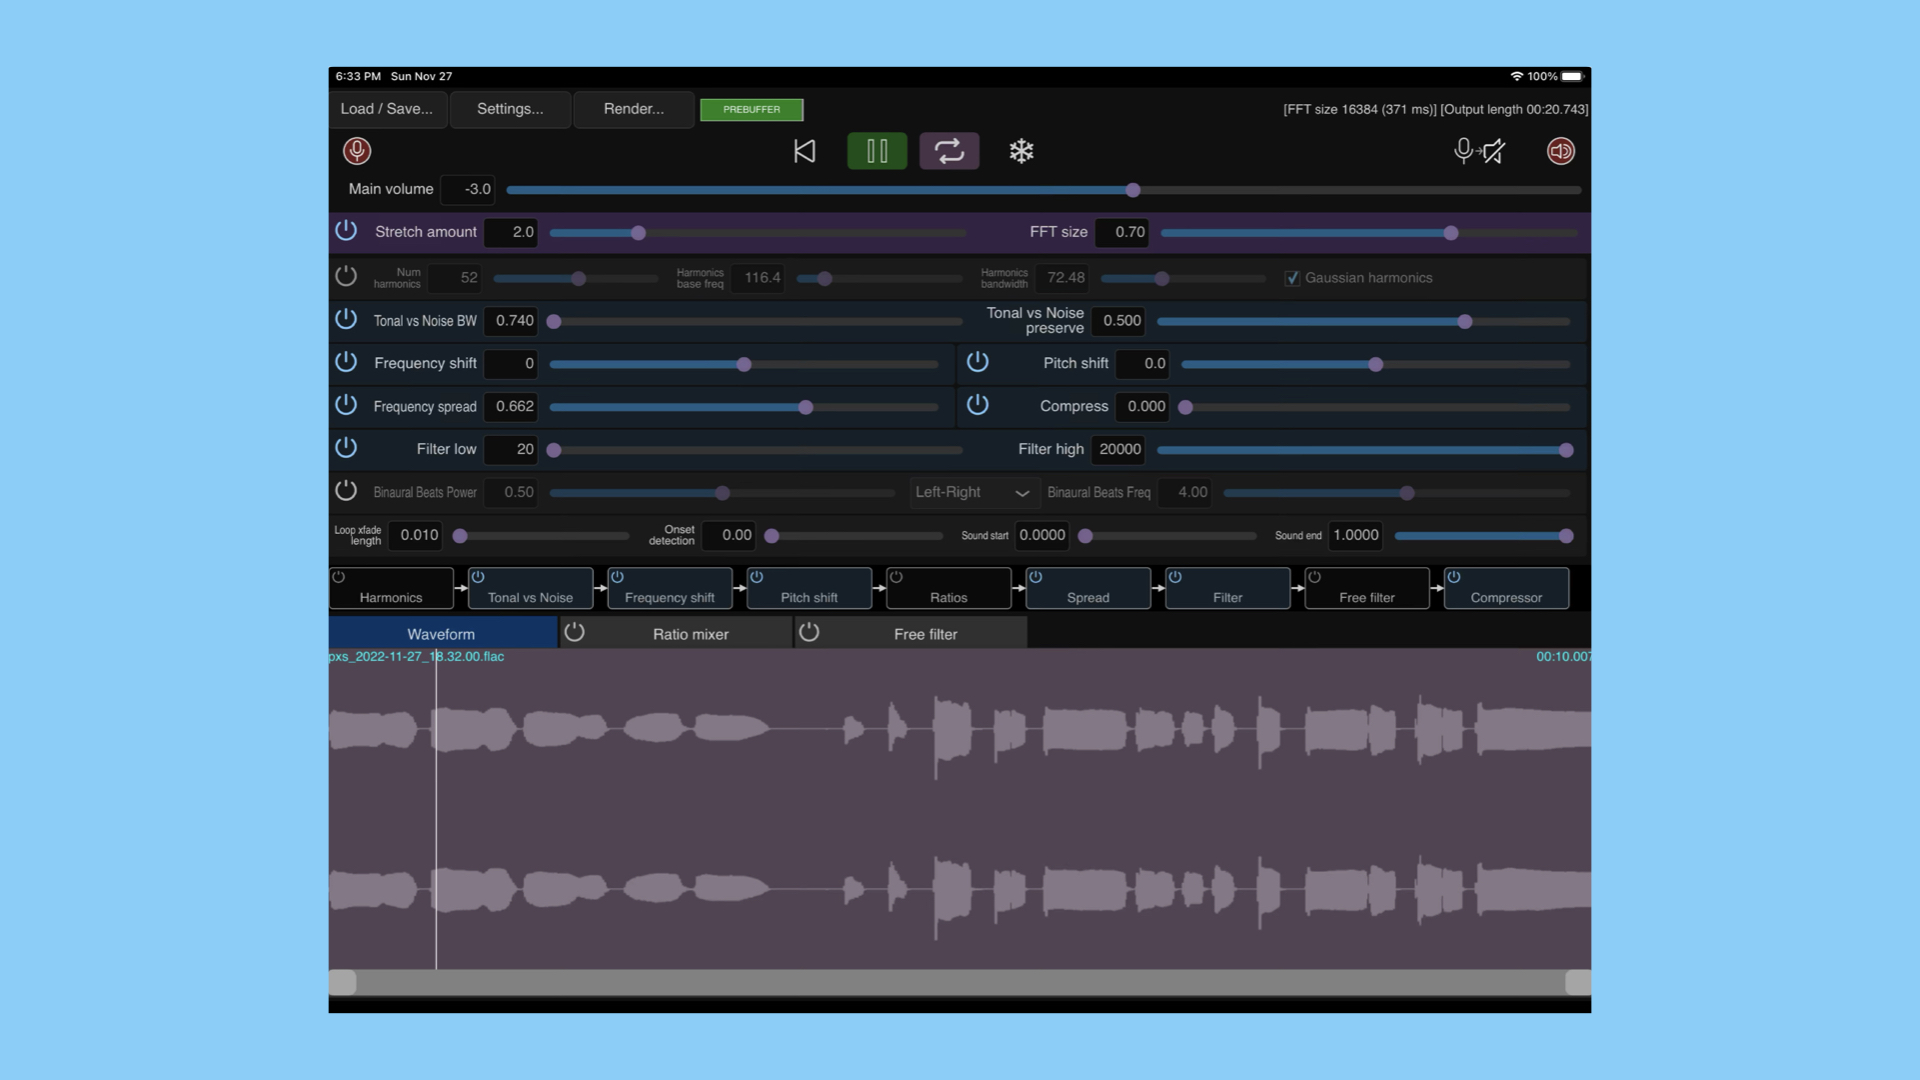
Task: Toggle Frequency shift power button
Action: pos(346,363)
